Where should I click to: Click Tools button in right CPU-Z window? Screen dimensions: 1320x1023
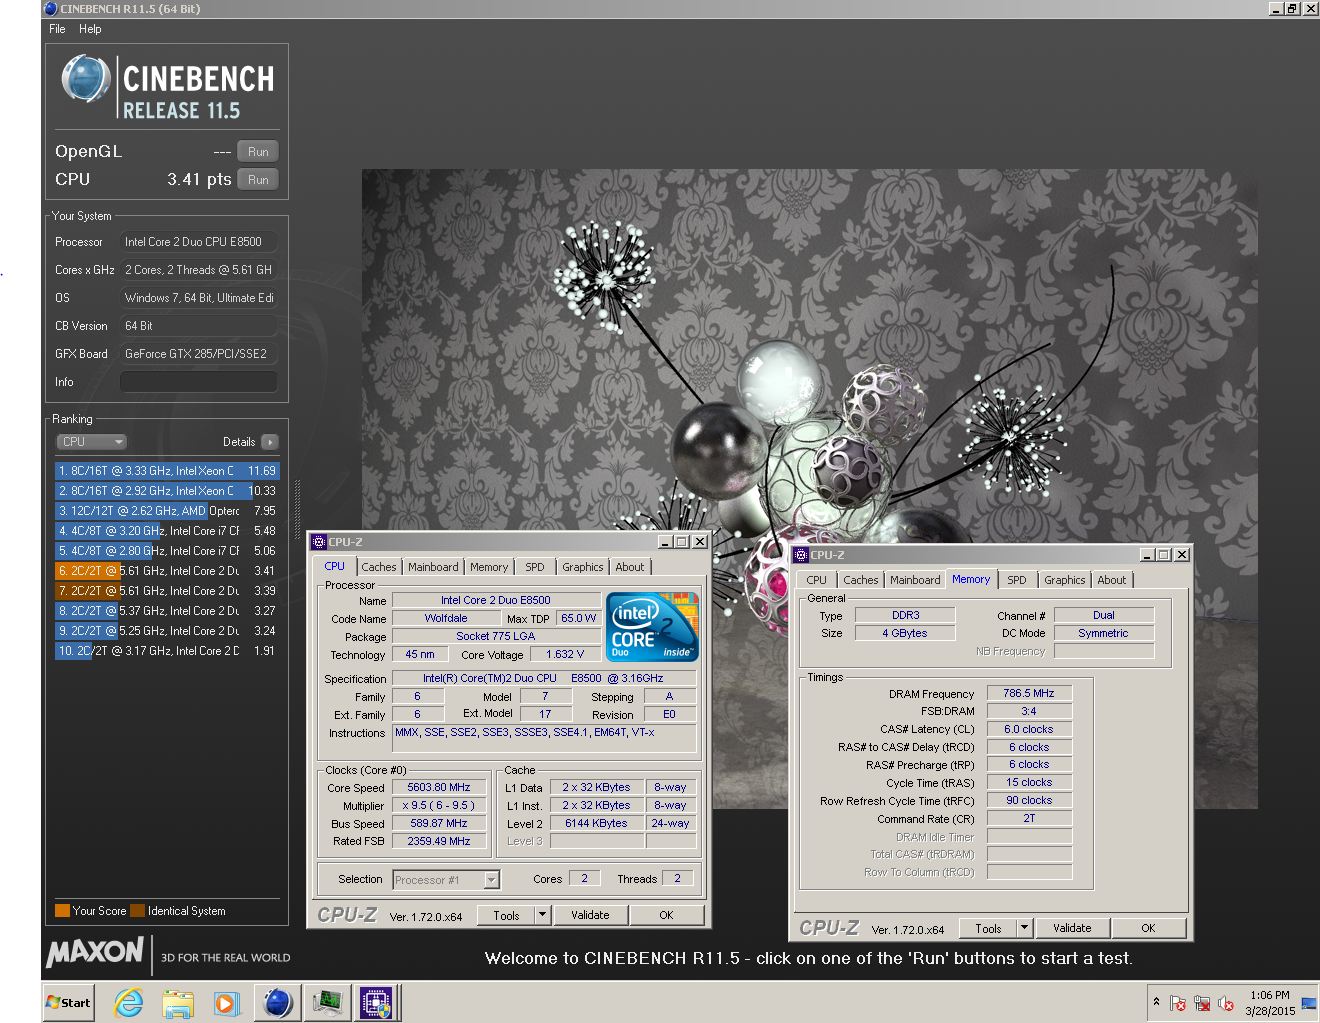click(x=988, y=928)
